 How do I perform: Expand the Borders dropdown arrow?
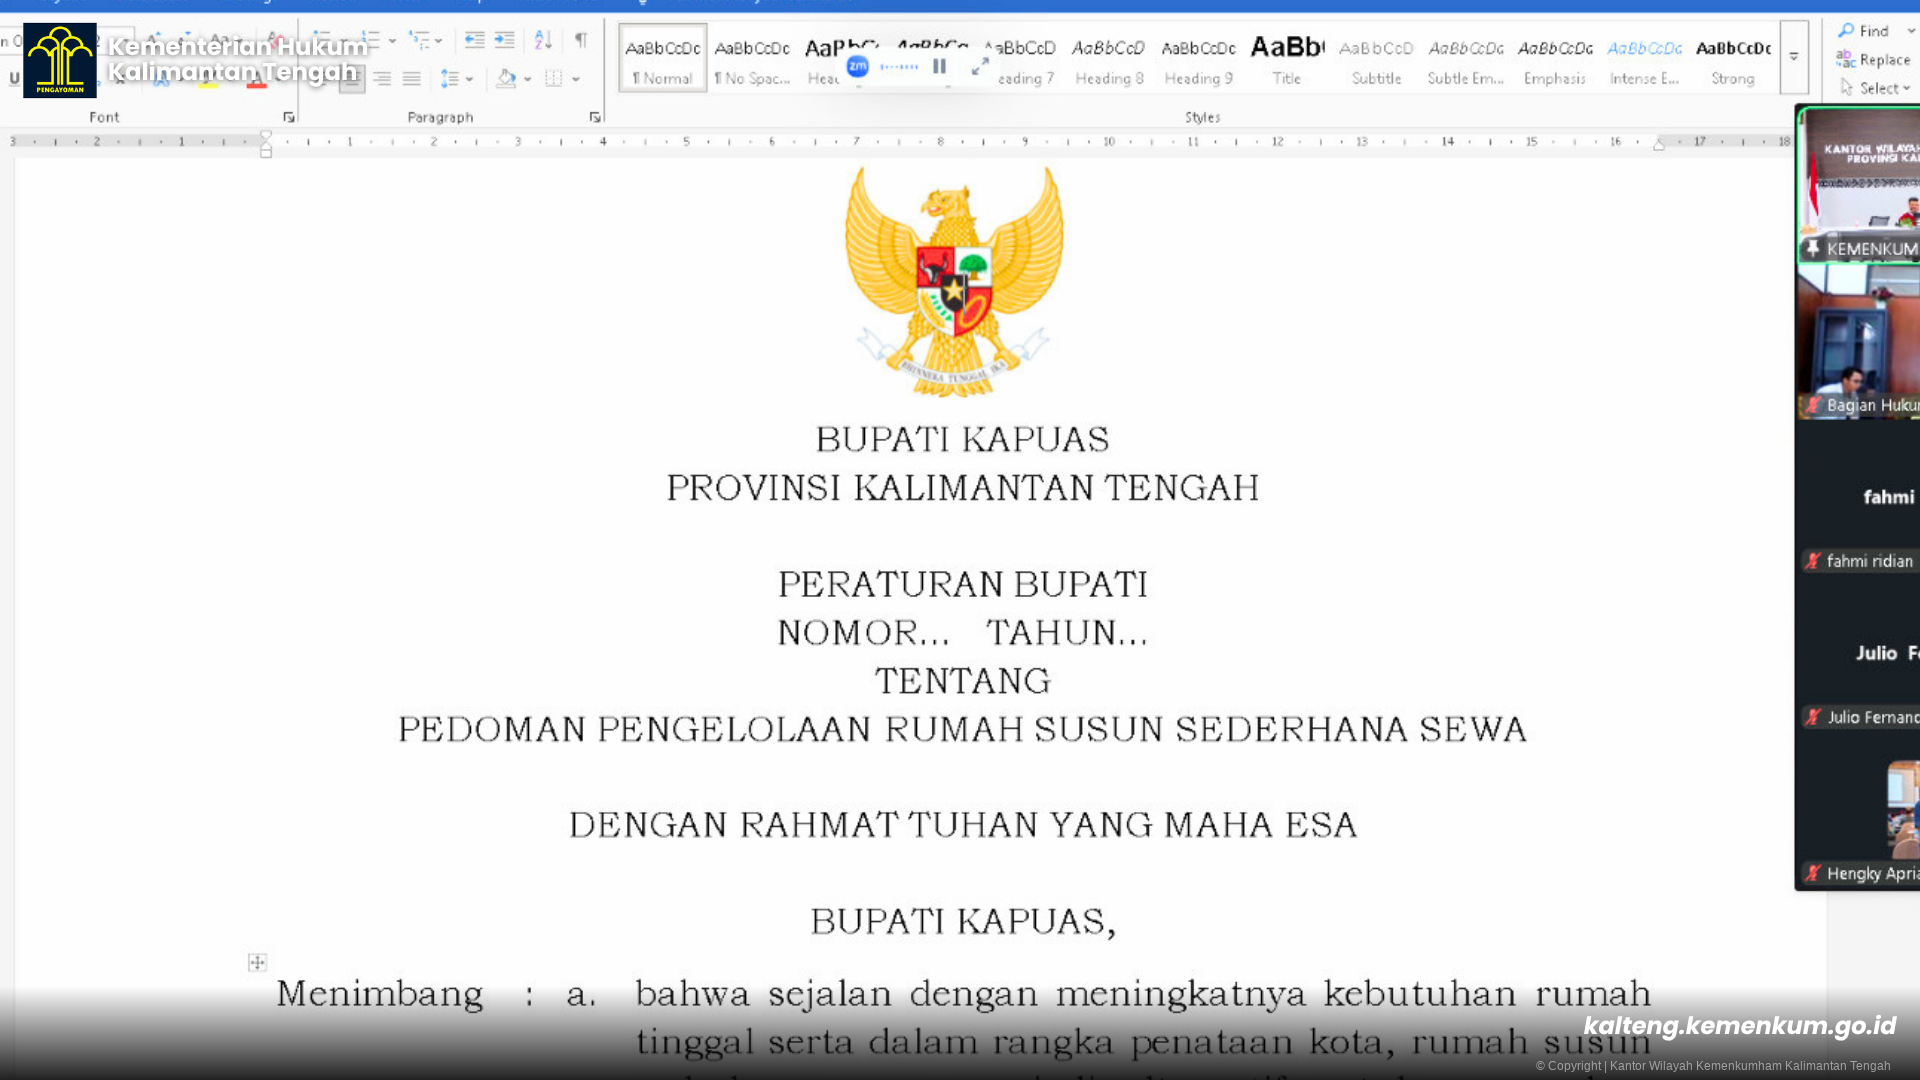coord(576,79)
